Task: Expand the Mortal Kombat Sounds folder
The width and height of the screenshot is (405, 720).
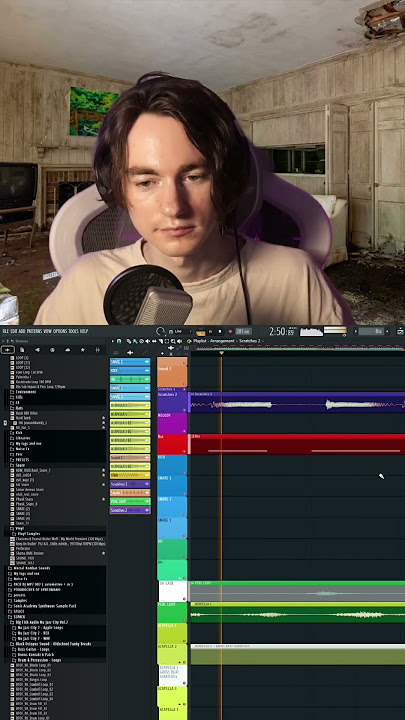Action: [x=31, y=568]
